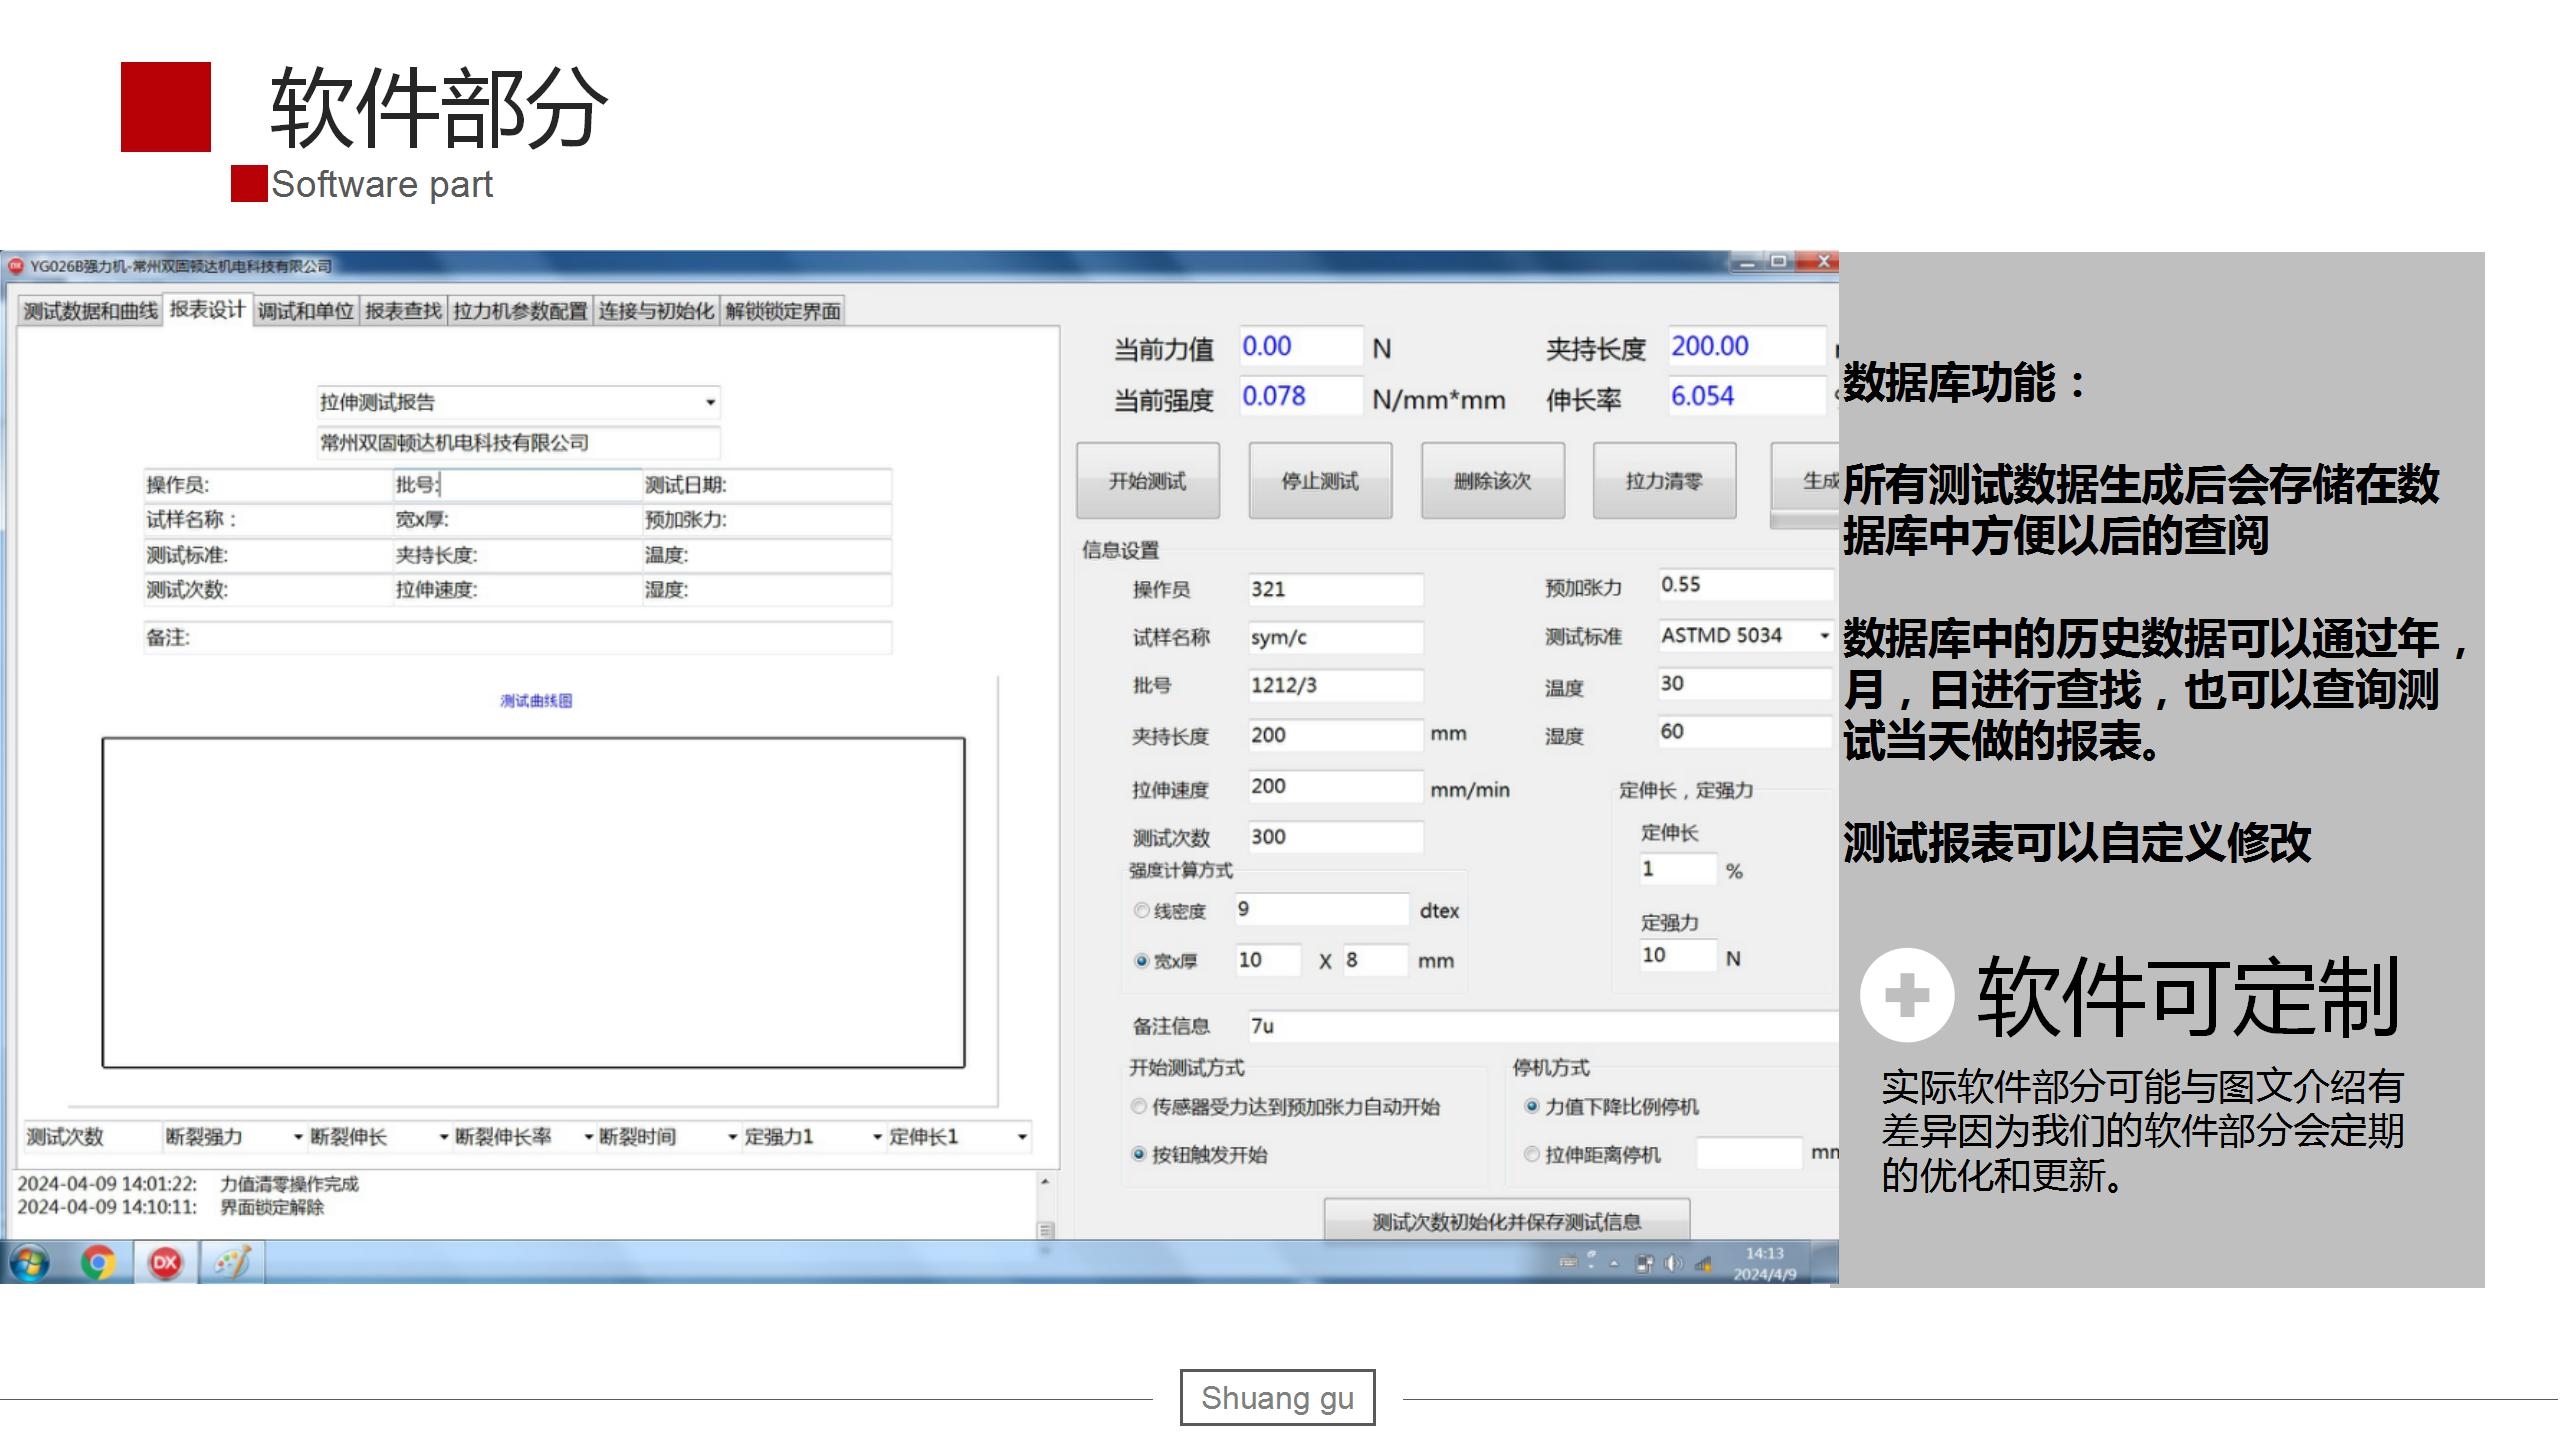Choose 拉伸距离停机 stop mode
The width and height of the screenshot is (2560, 1440).
coord(1531,1154)
